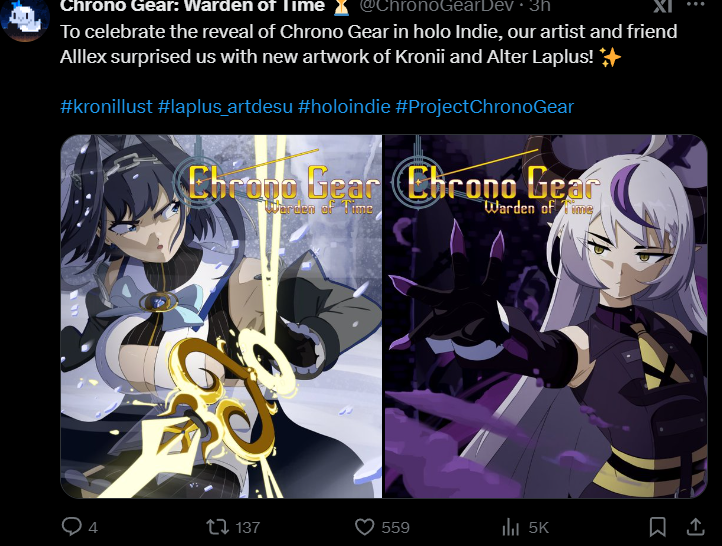Click the Grok icon on the post

(x=662, y=6)
